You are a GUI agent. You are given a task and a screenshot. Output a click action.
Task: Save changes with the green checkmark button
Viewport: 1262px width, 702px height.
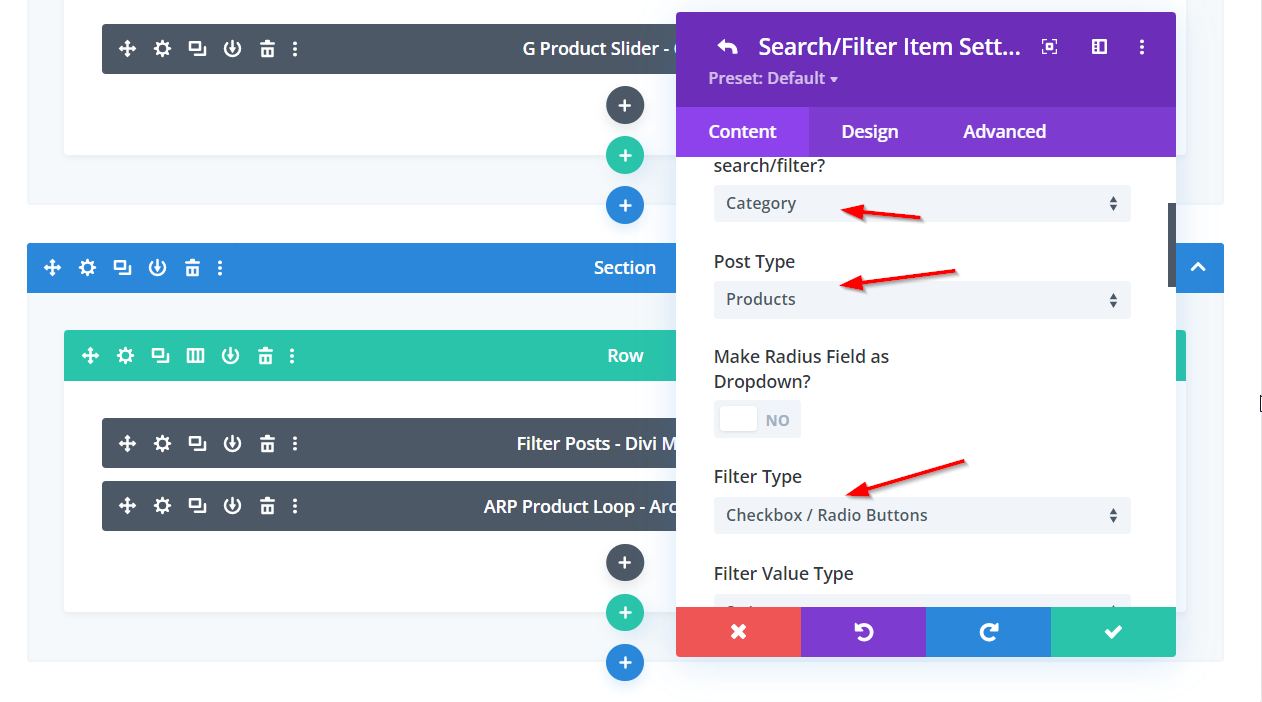(x=1113, y=632)
